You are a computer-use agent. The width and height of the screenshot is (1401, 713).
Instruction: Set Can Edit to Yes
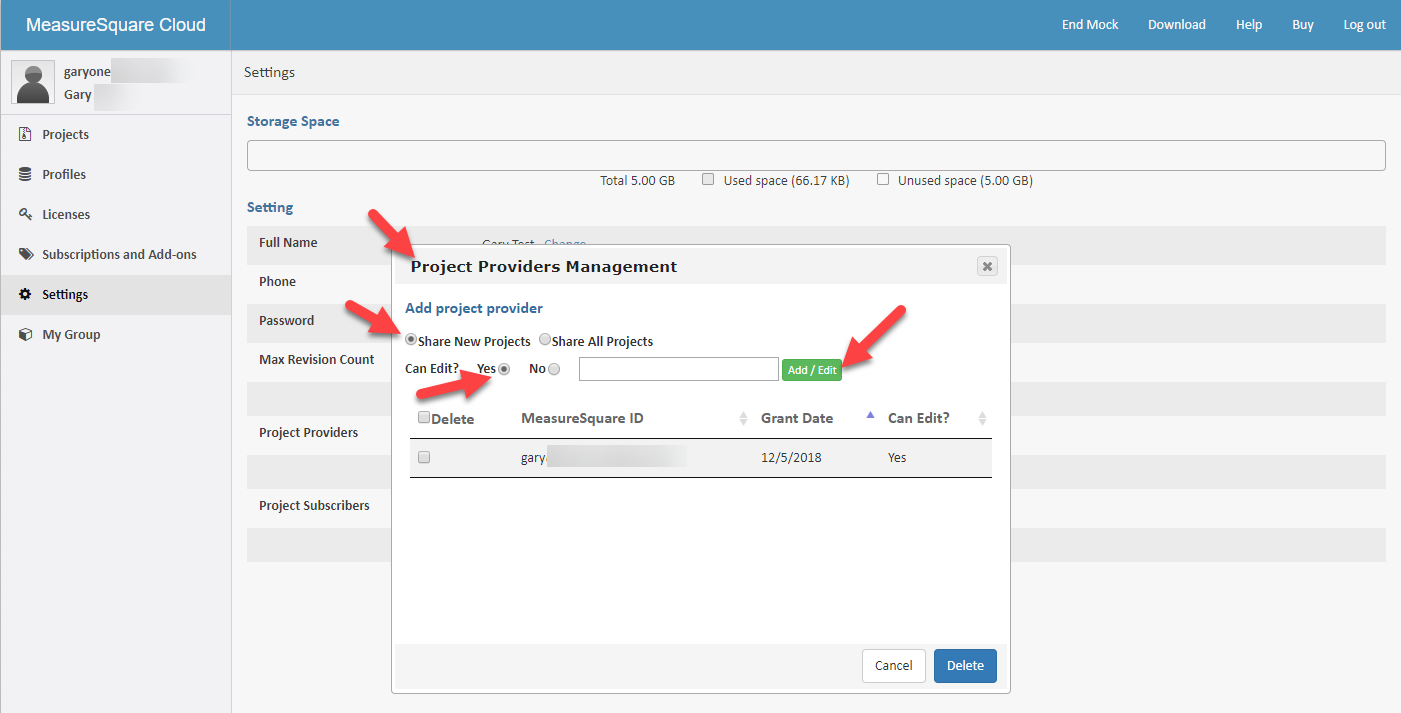[x=504, y=369]
